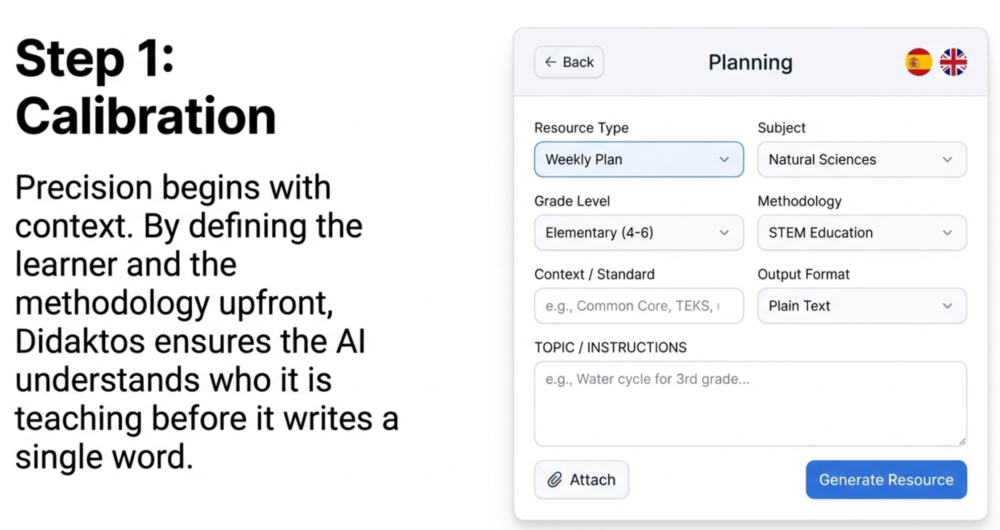Go back using the Back button
Viewport: 1000px width, 530px height.
click(x=569, y=62)
